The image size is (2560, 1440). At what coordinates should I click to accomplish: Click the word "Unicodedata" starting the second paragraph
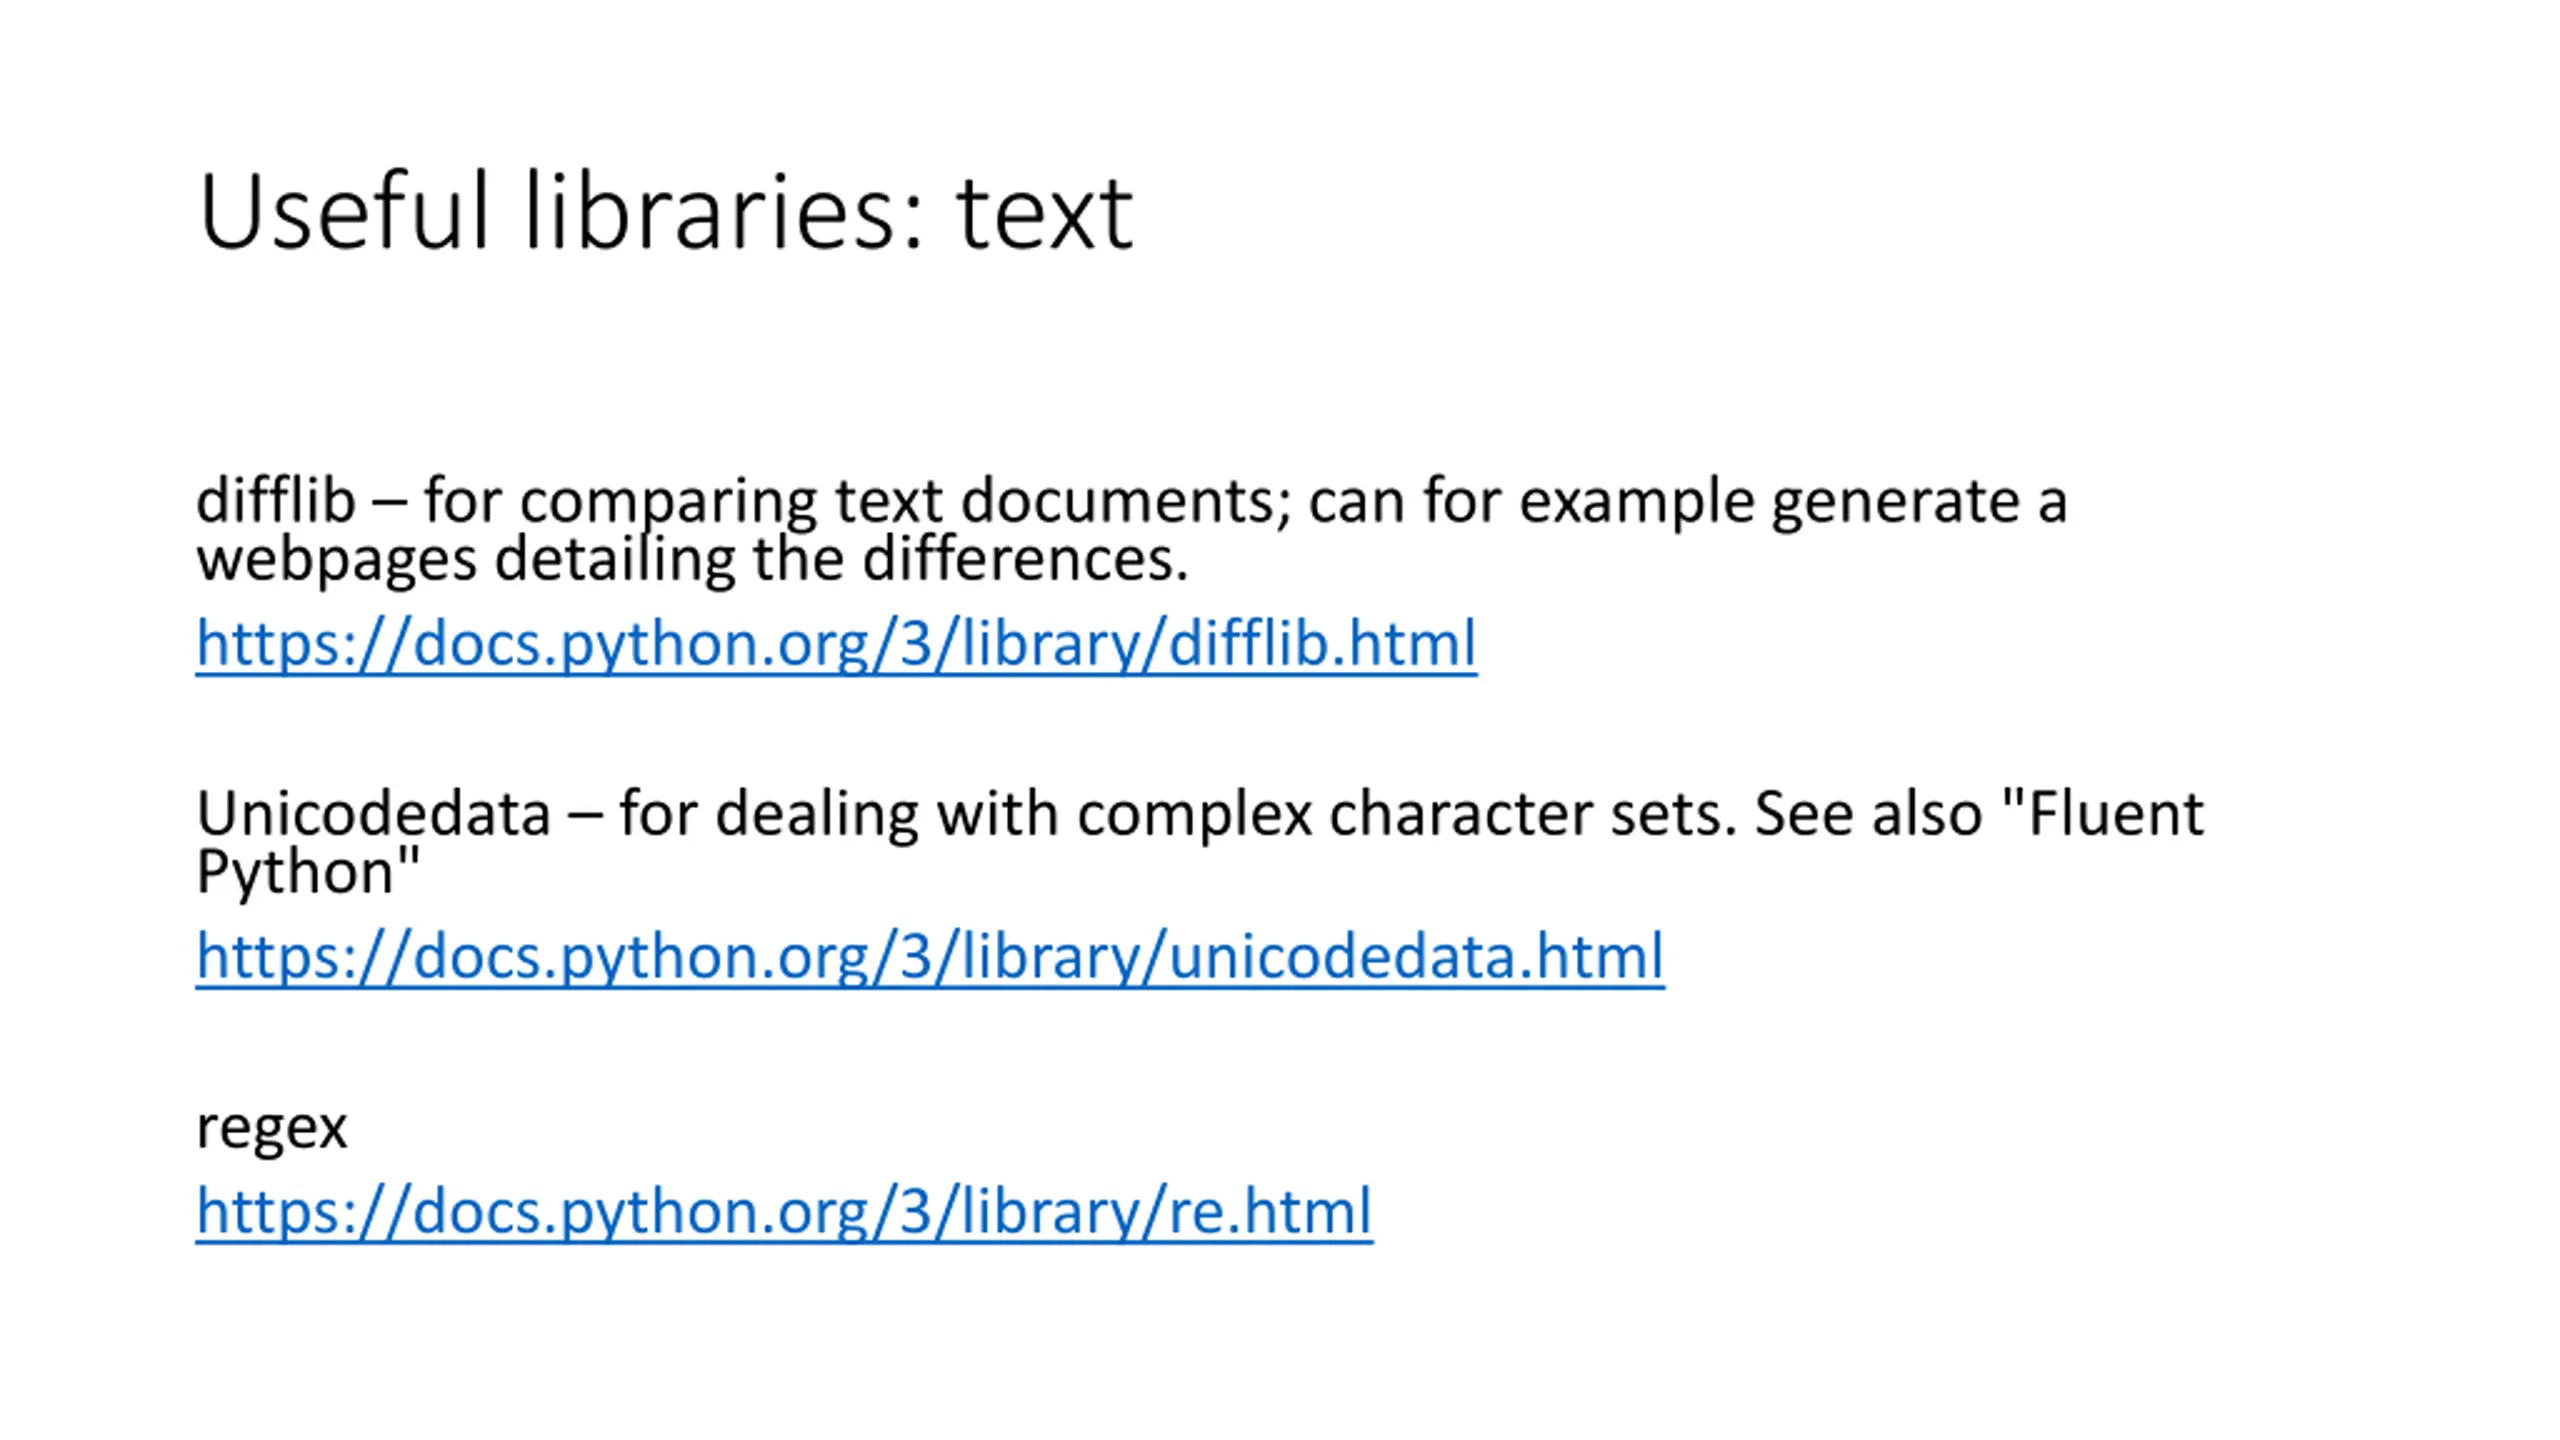click(x=373, y=813)
